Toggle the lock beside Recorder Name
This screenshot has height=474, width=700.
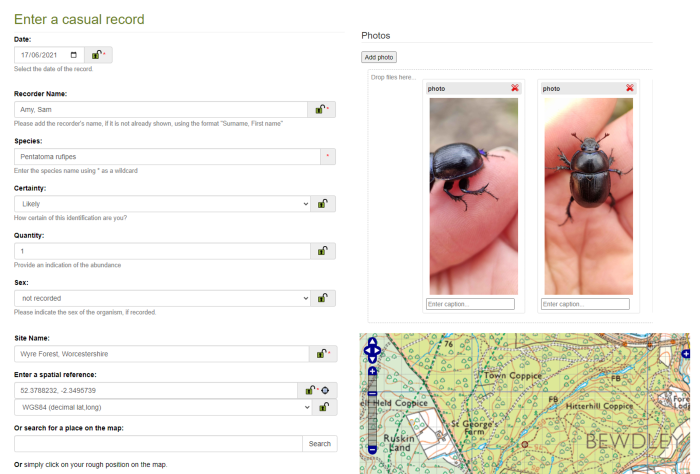(322, 109)
